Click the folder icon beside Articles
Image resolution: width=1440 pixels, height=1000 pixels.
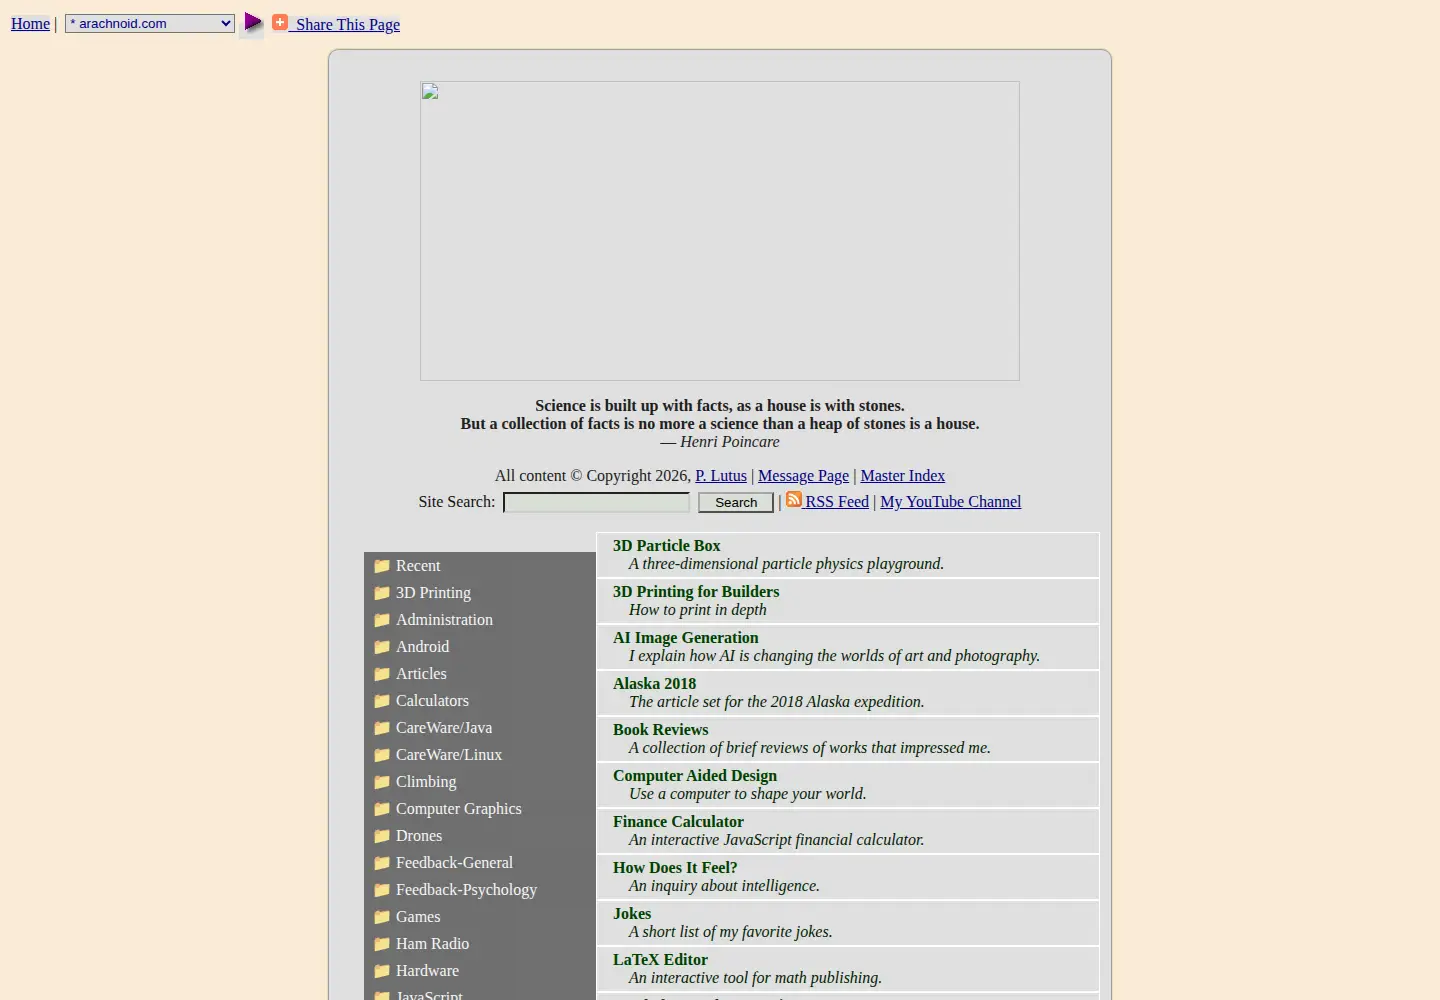(382, 674)
